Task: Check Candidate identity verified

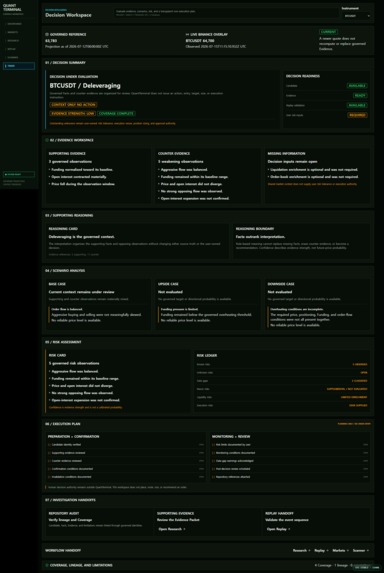Action: (49, 445)
